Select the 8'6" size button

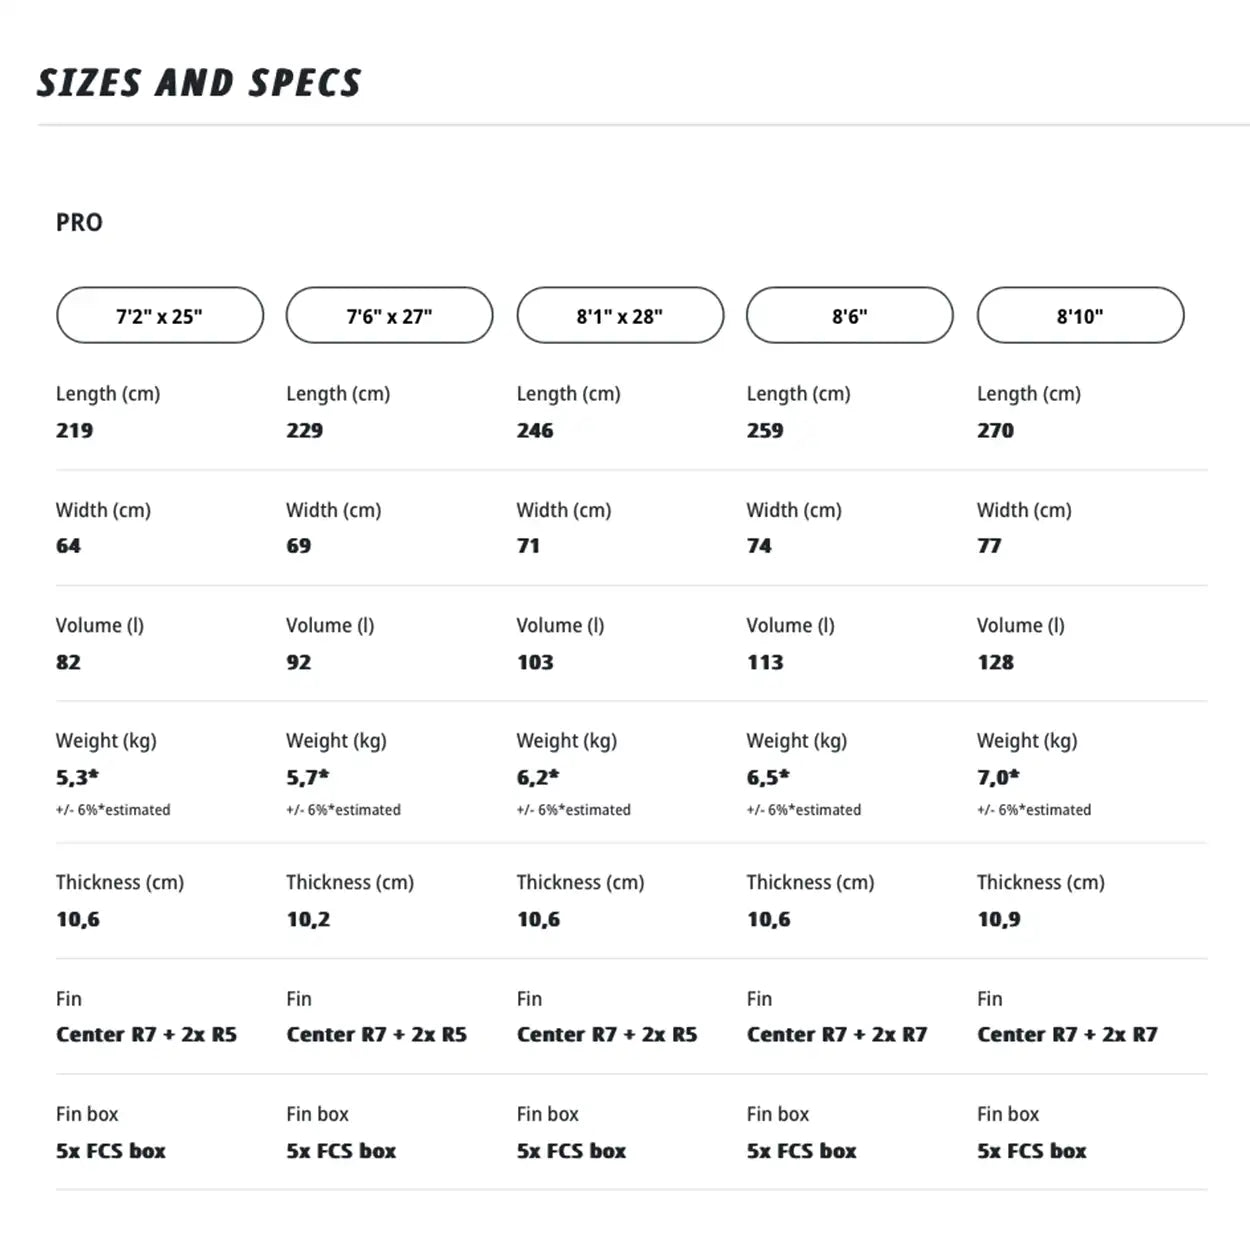pos(850,316)
